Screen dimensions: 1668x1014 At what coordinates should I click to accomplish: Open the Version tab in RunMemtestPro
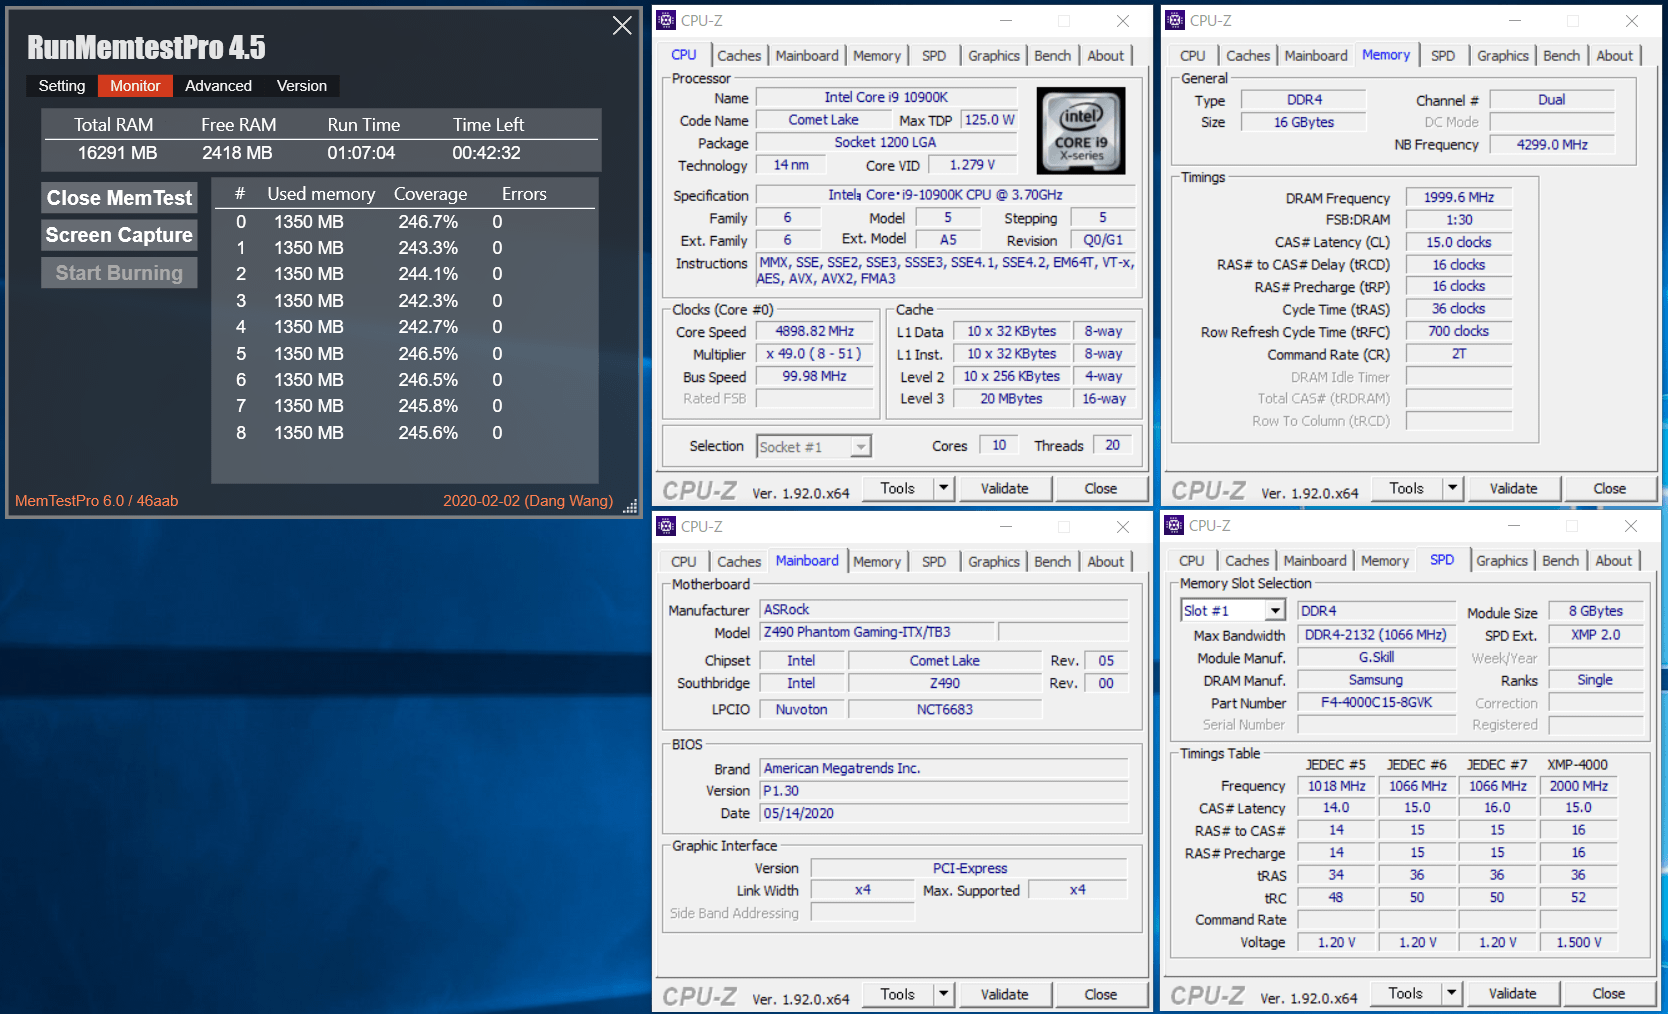(302, 86)
